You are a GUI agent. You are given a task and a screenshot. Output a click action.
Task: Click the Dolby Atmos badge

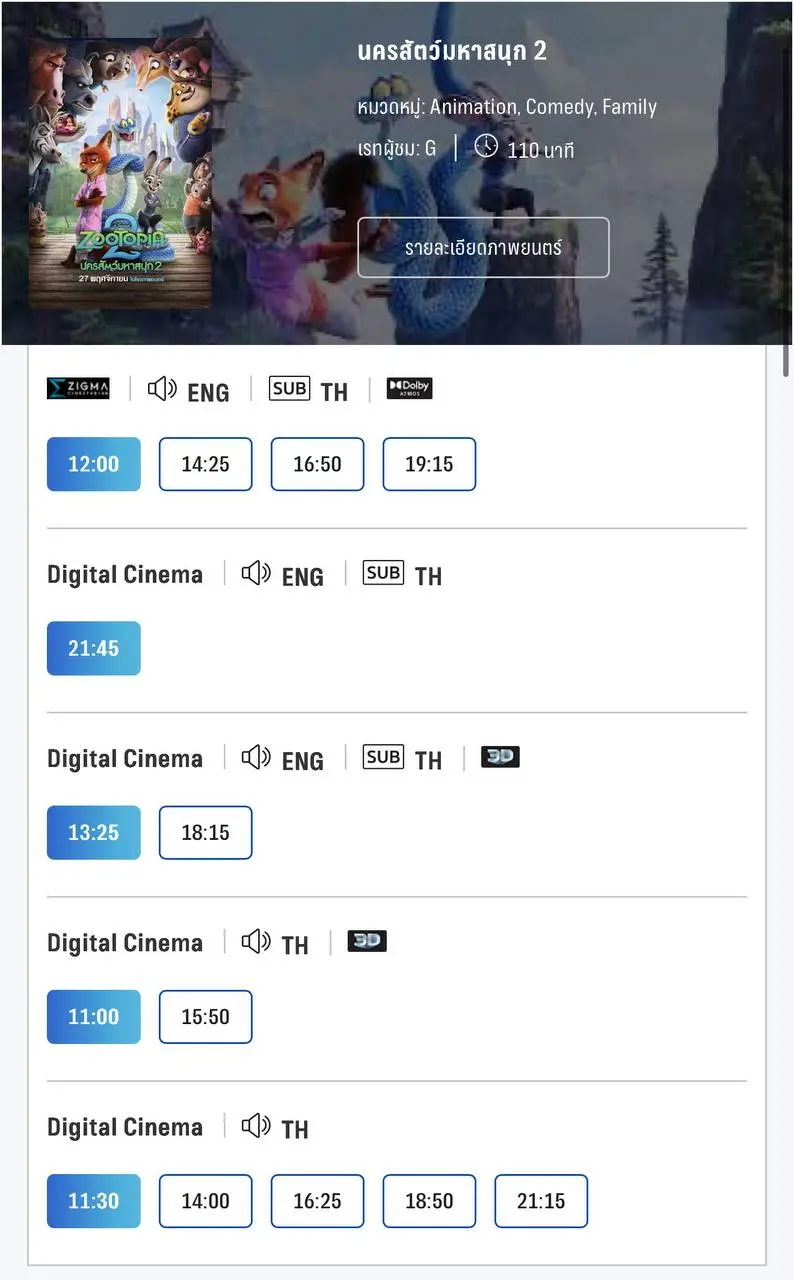pos(409,389)
